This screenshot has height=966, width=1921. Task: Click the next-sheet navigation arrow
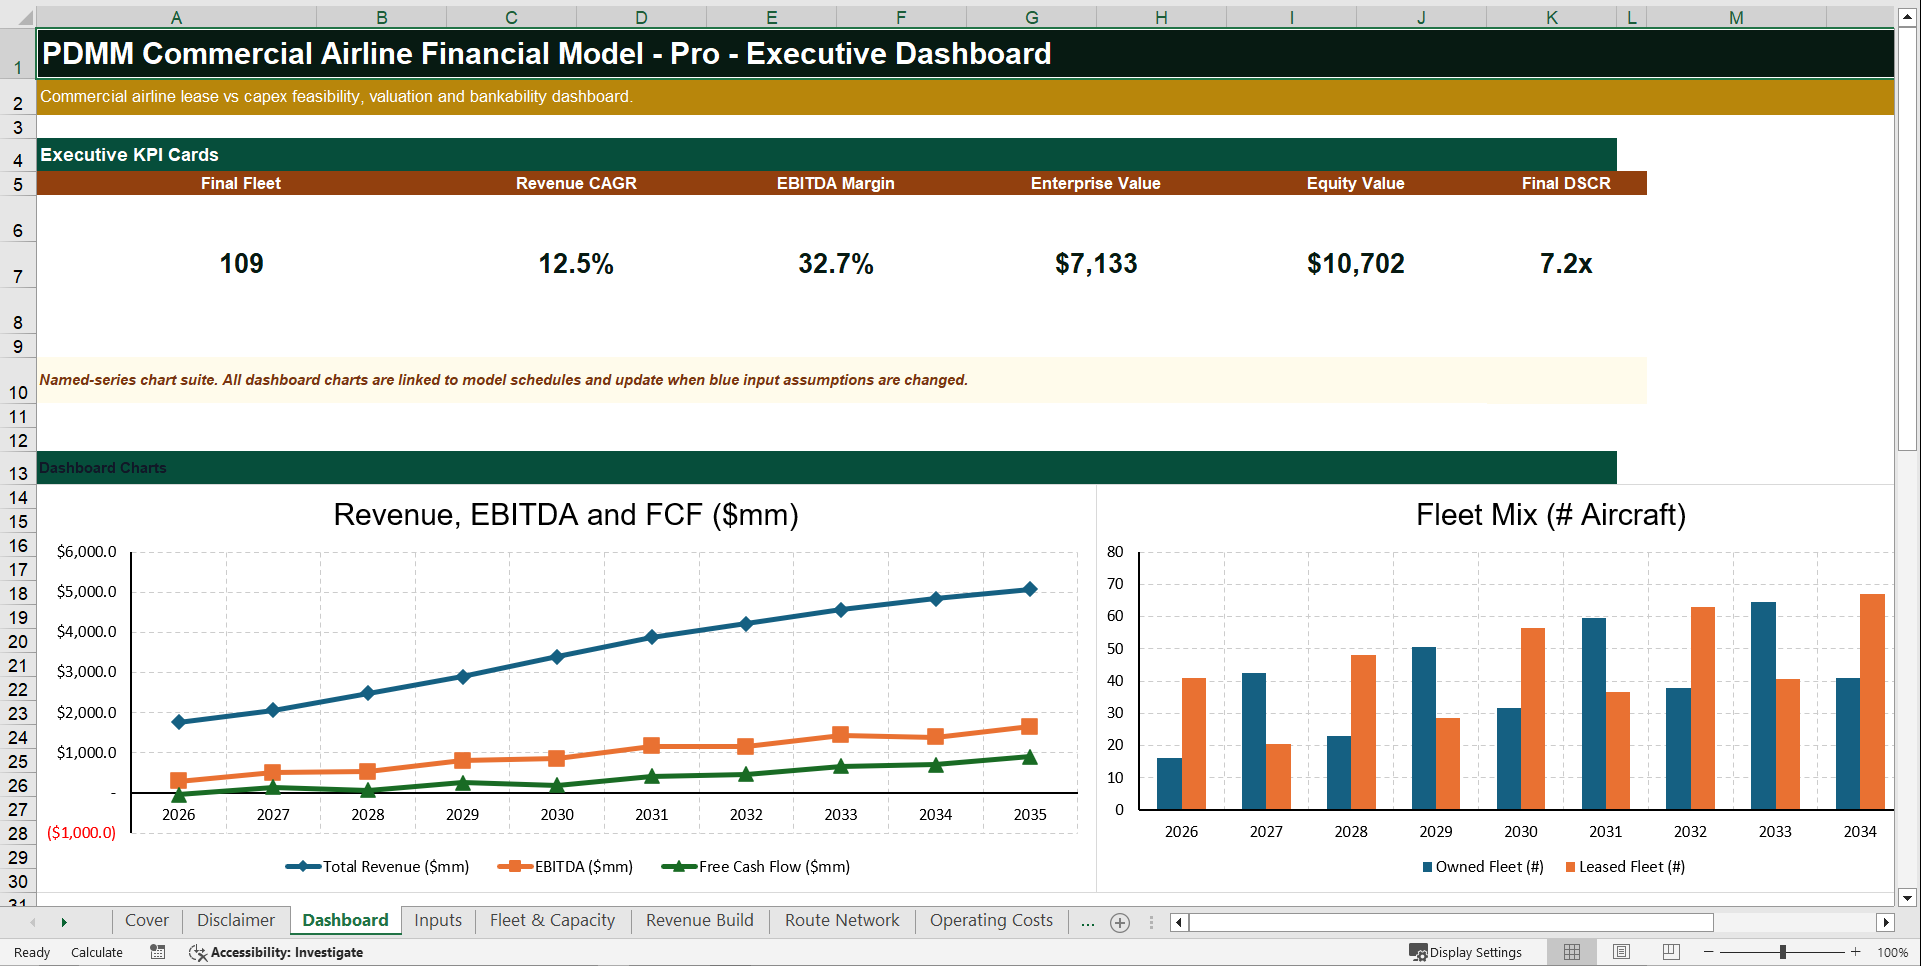[x=64, y=922]
